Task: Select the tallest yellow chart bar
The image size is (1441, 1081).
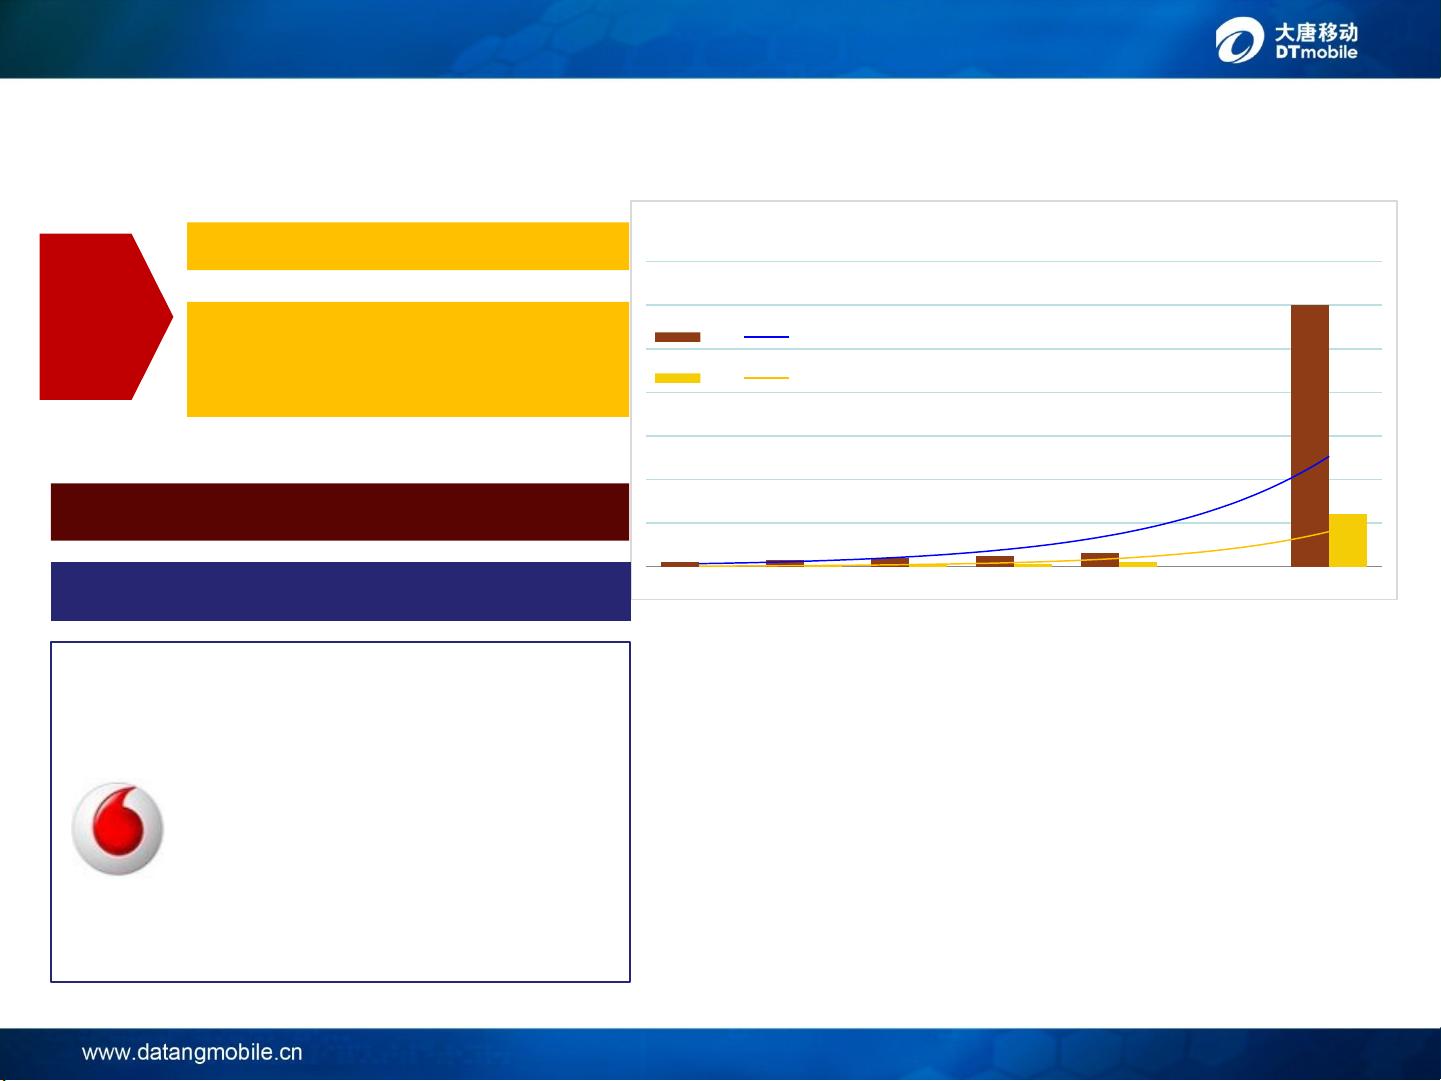Action: point(1348,540)
